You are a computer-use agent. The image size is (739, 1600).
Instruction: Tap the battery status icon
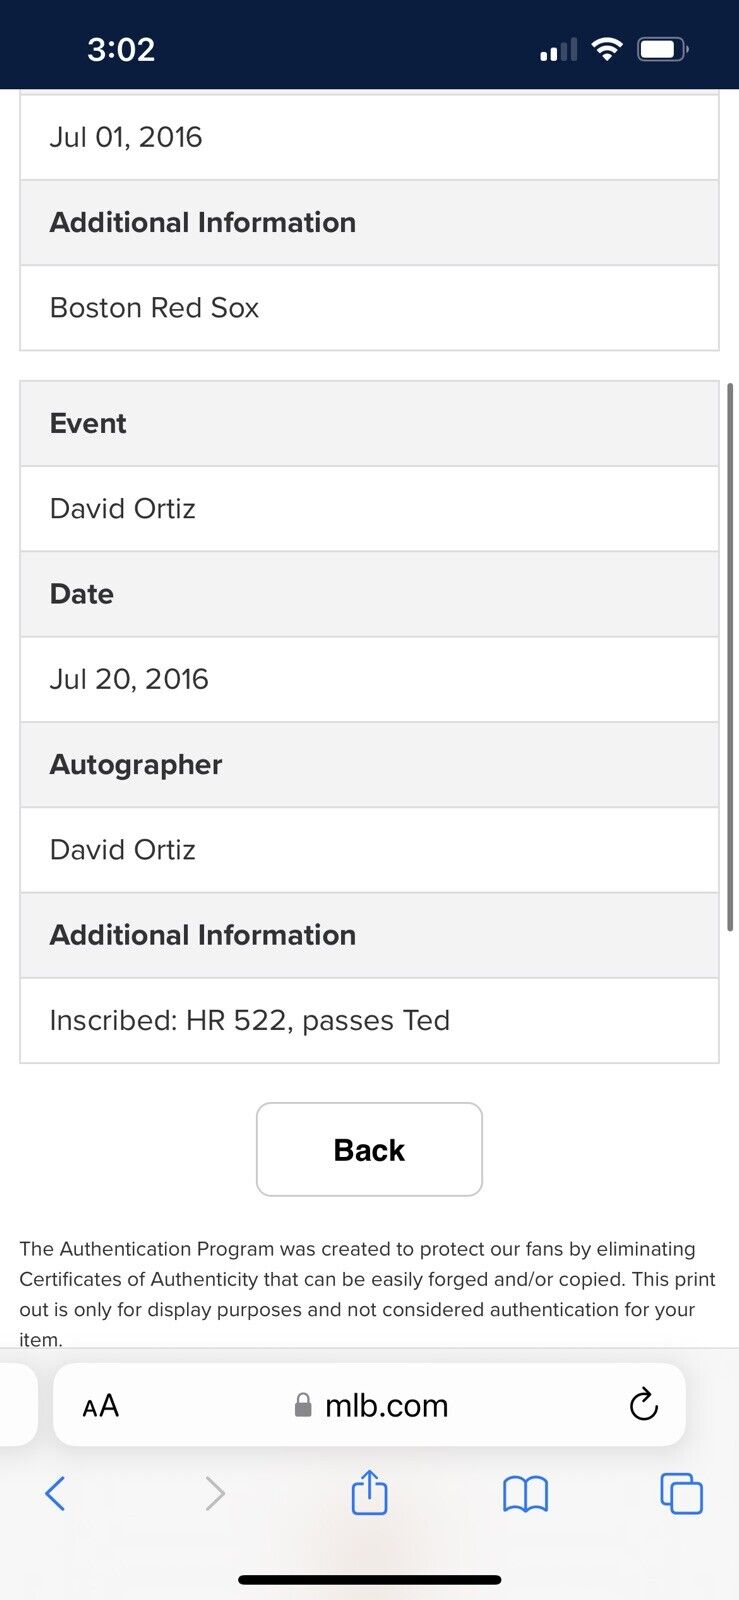coord(662,49)
